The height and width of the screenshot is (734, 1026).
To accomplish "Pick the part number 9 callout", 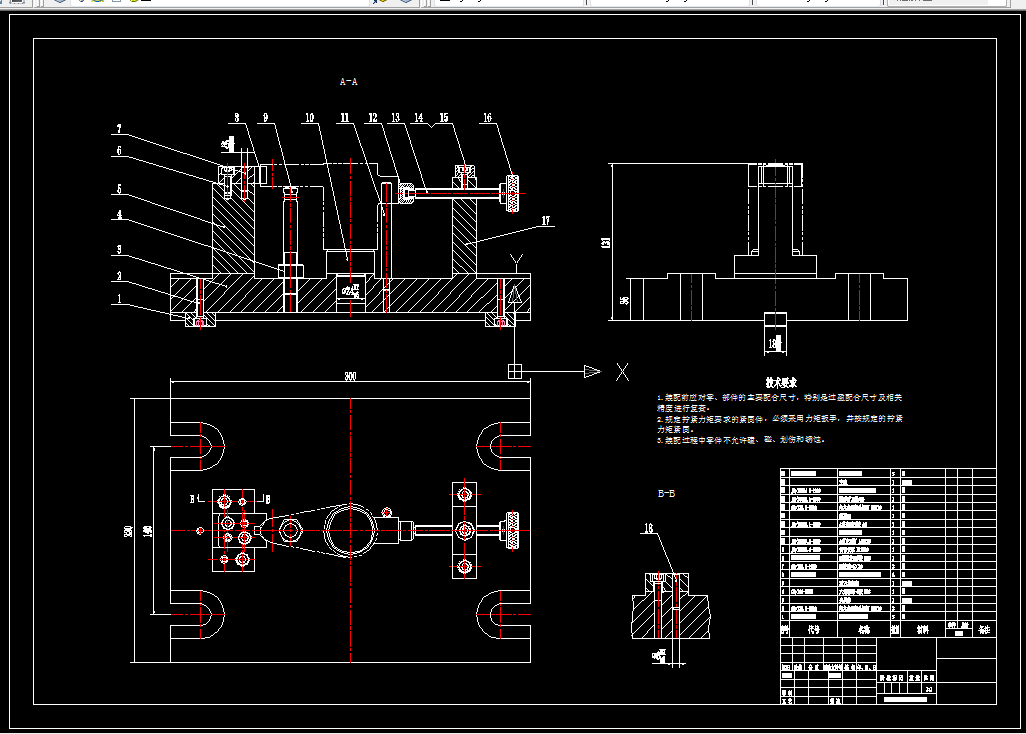I will tap(266, 118).
